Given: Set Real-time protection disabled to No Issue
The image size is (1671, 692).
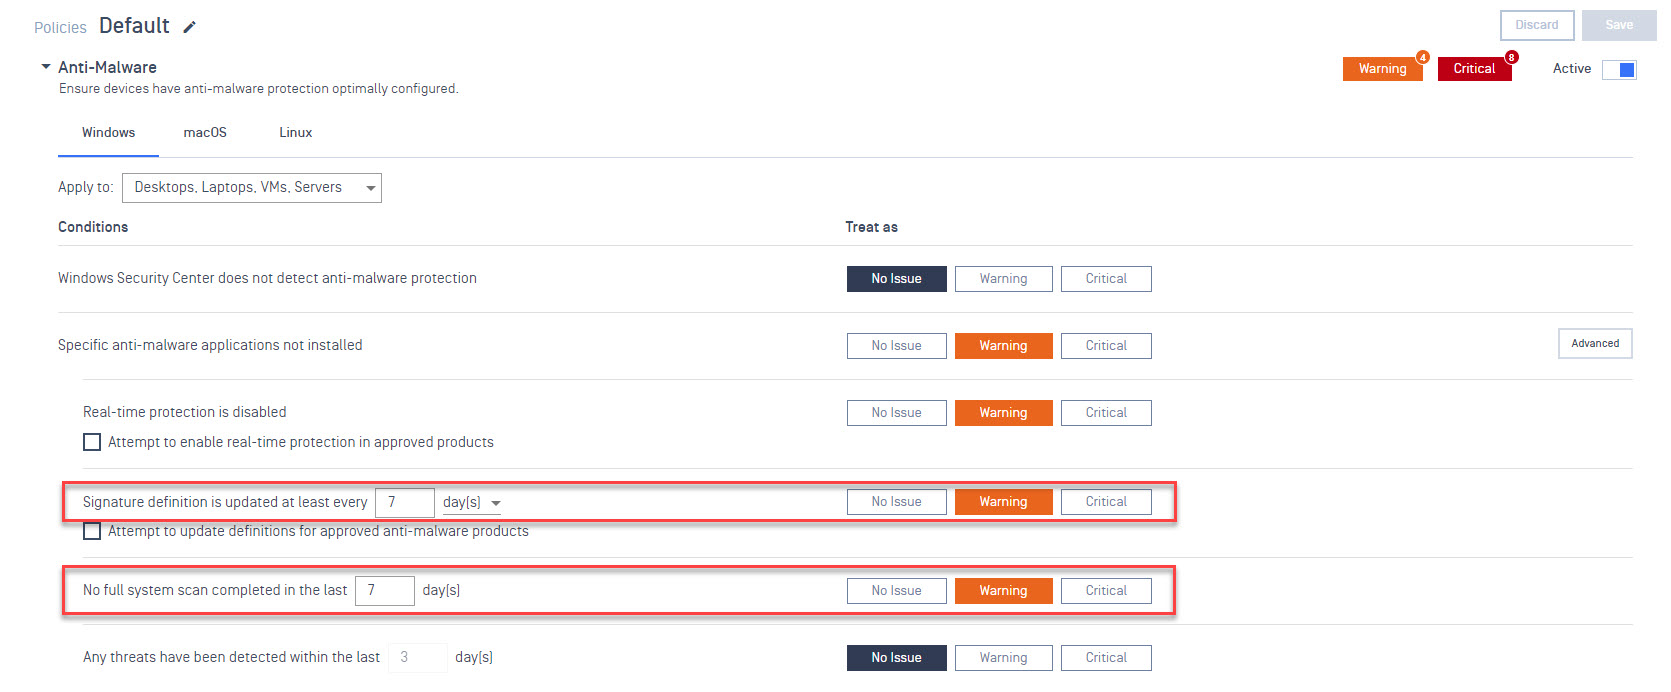Looking at the screenshot, I should click(896, 413).
